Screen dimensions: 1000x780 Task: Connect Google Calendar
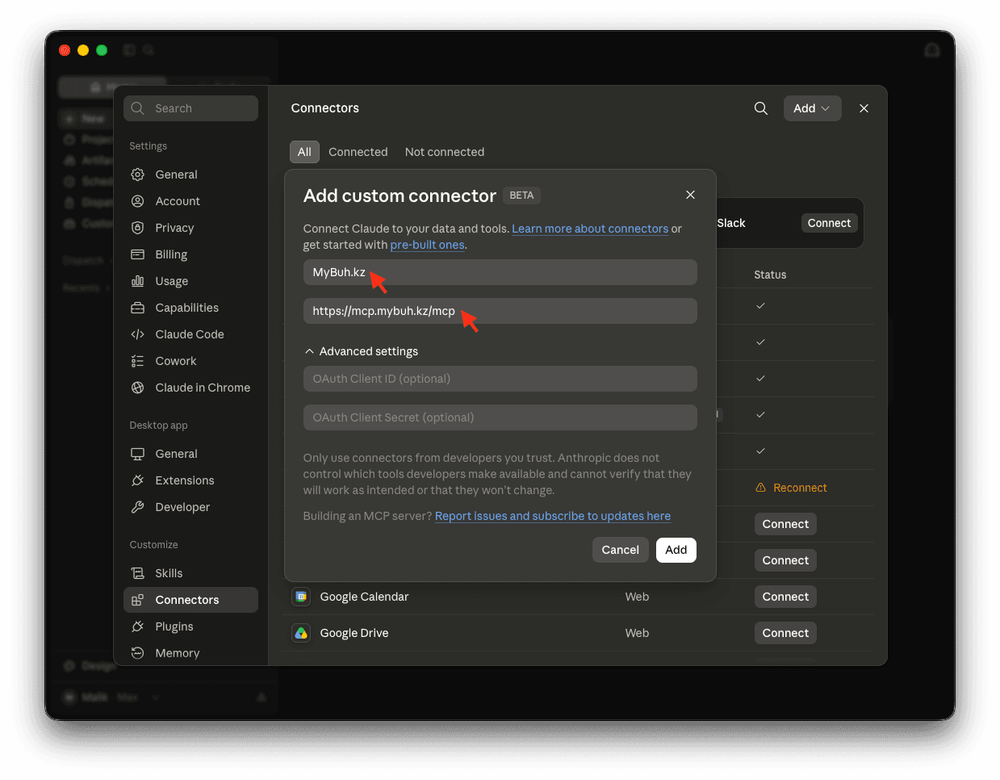point(785,596)
